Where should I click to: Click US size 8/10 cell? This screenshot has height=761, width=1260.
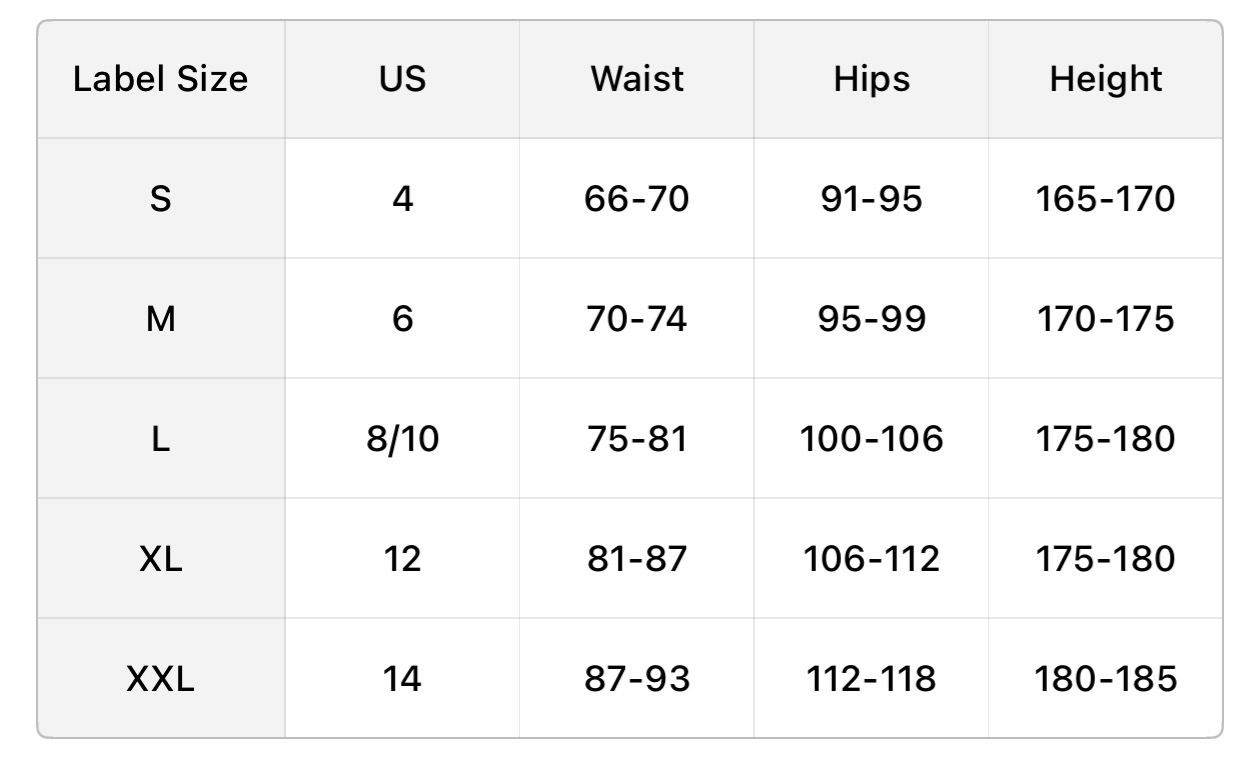(x=402, y=439)
